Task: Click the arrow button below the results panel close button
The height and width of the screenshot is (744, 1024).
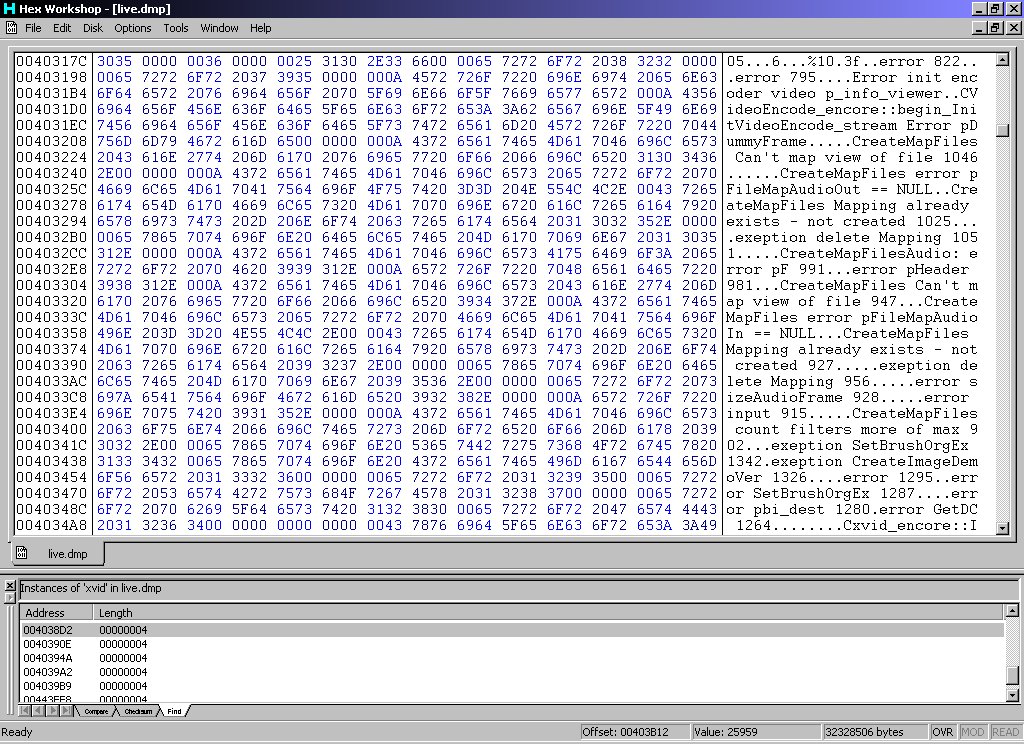Action: tap(10, 597)
